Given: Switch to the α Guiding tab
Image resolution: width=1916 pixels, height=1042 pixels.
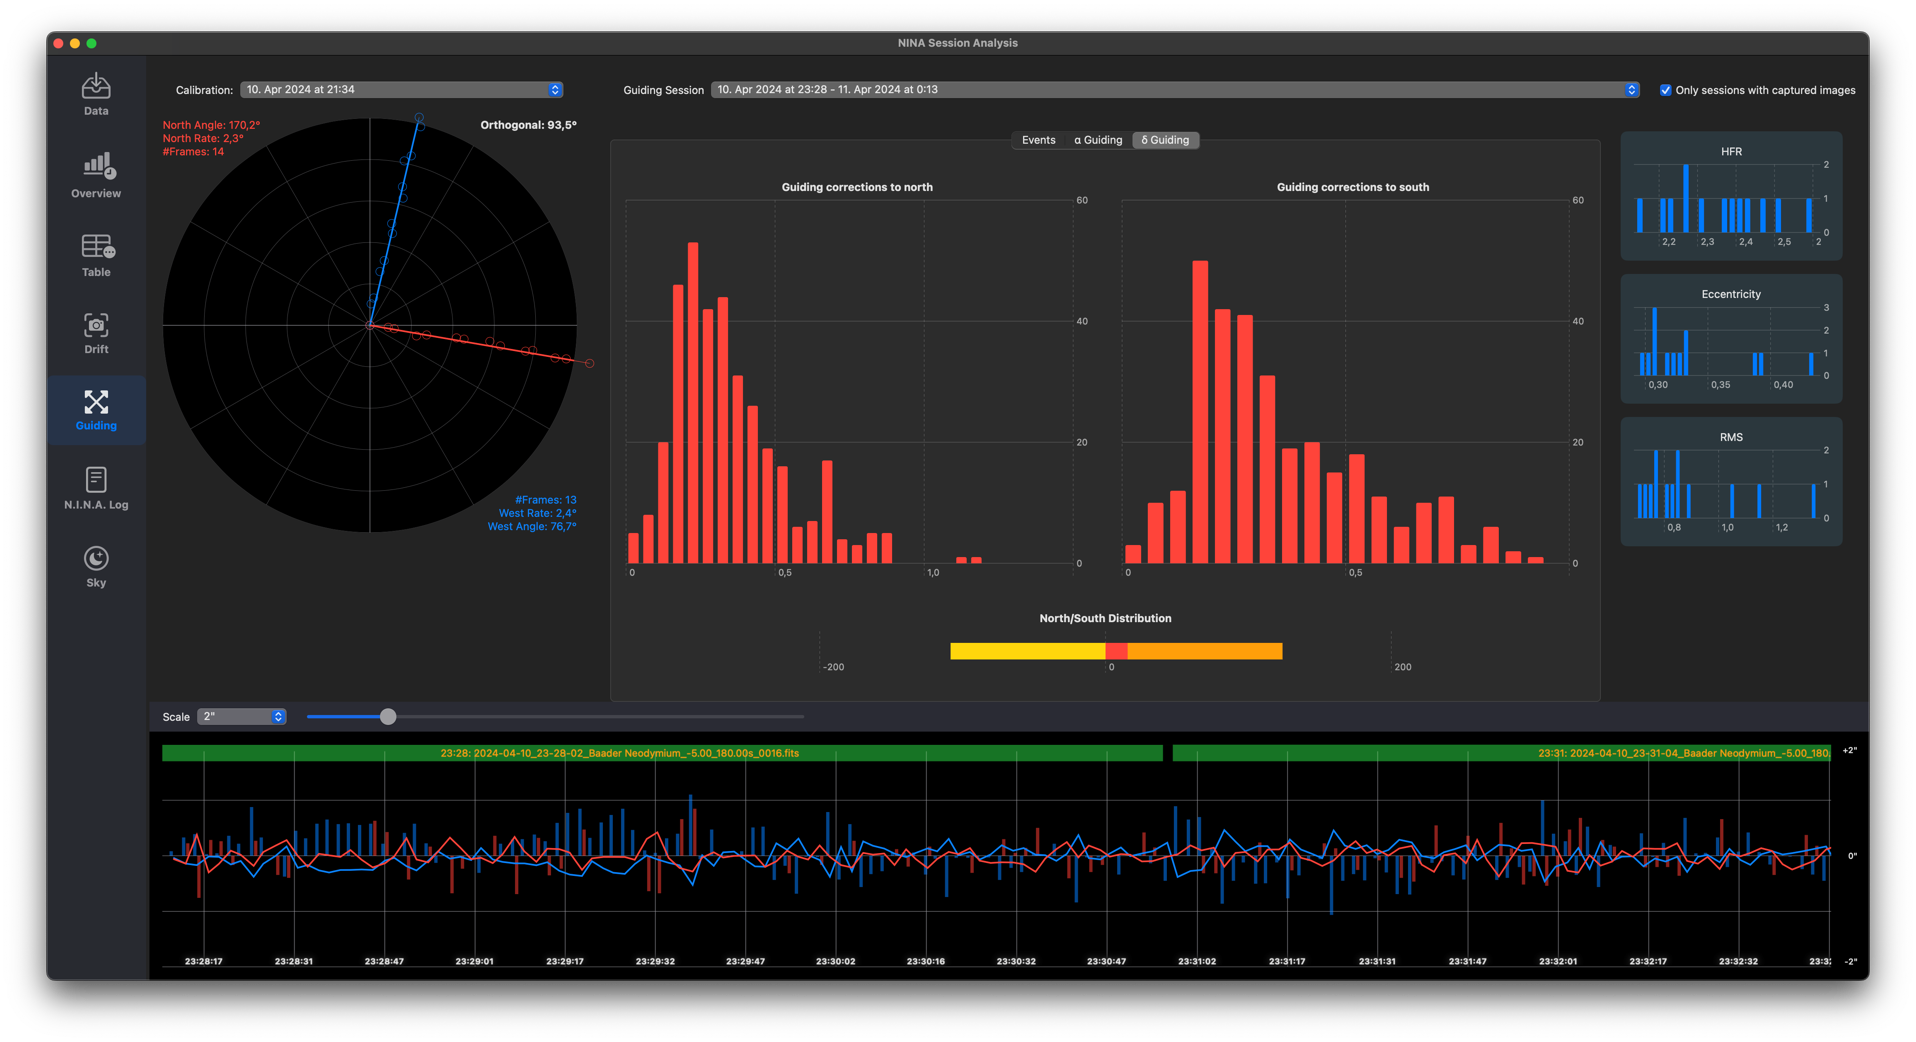Looking at the screenshot, I should (1097, 140).
